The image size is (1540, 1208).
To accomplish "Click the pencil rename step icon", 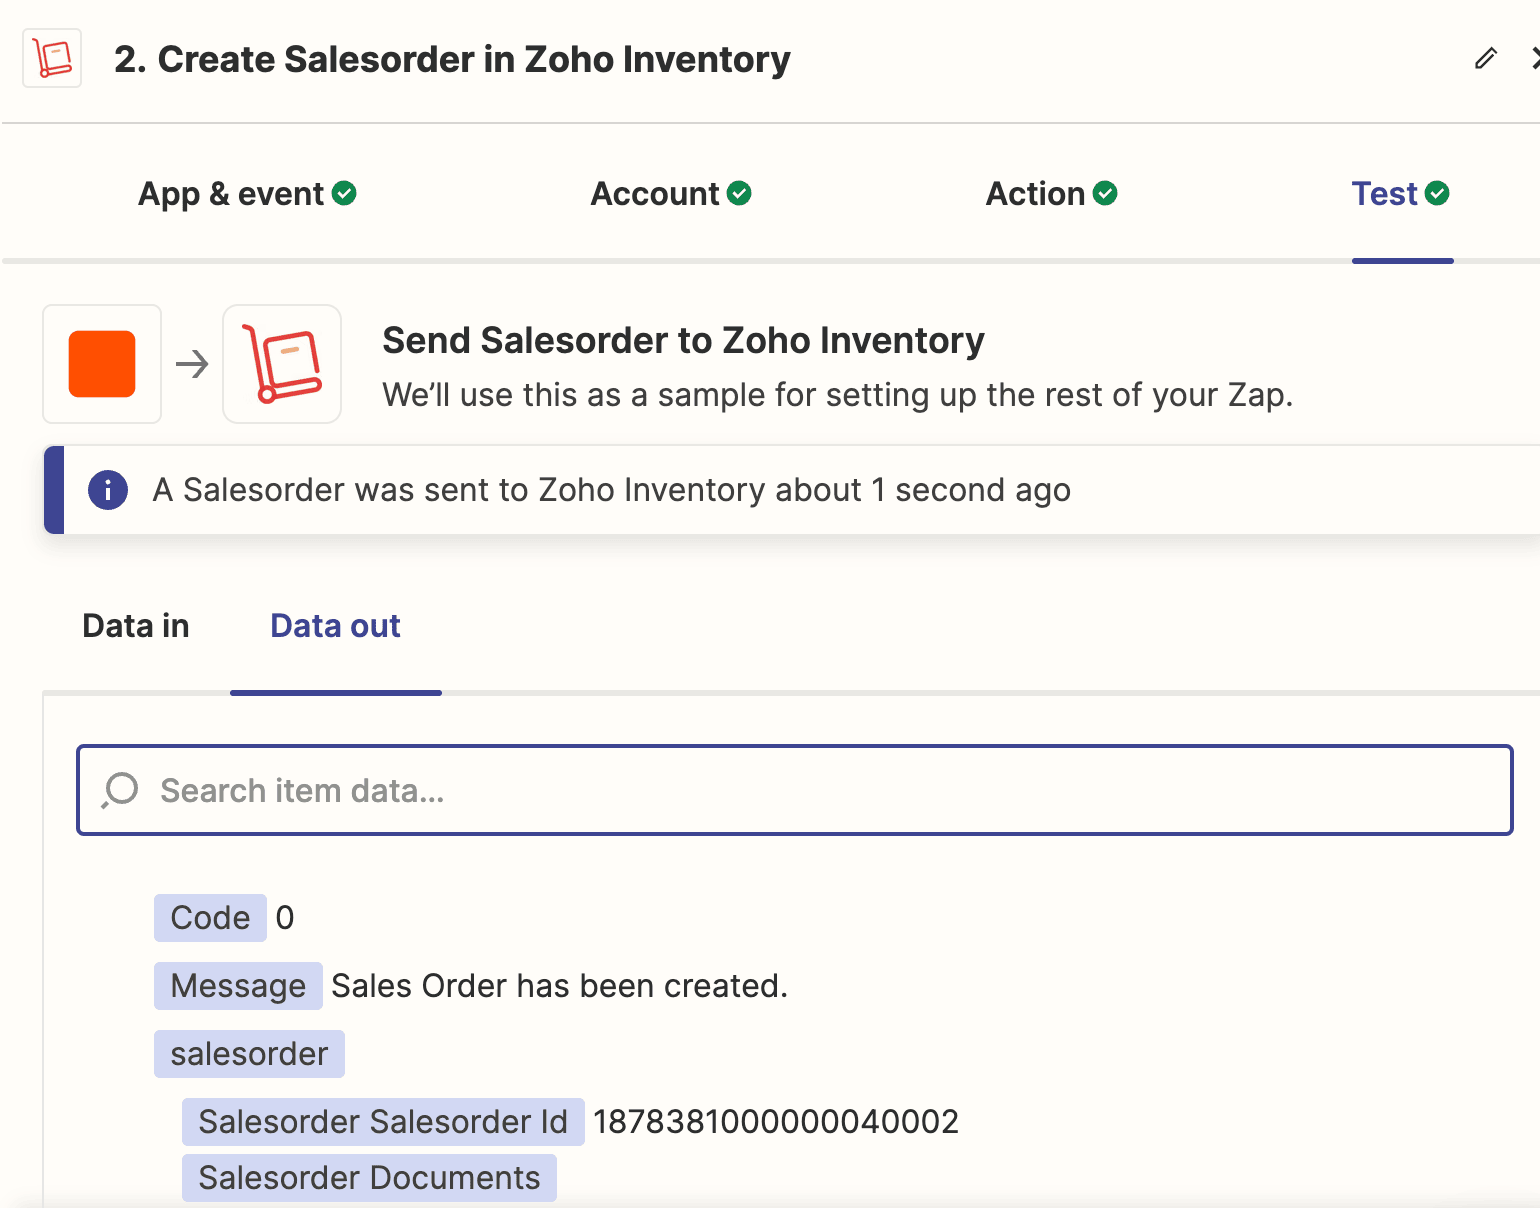I will coord(1485,59).
